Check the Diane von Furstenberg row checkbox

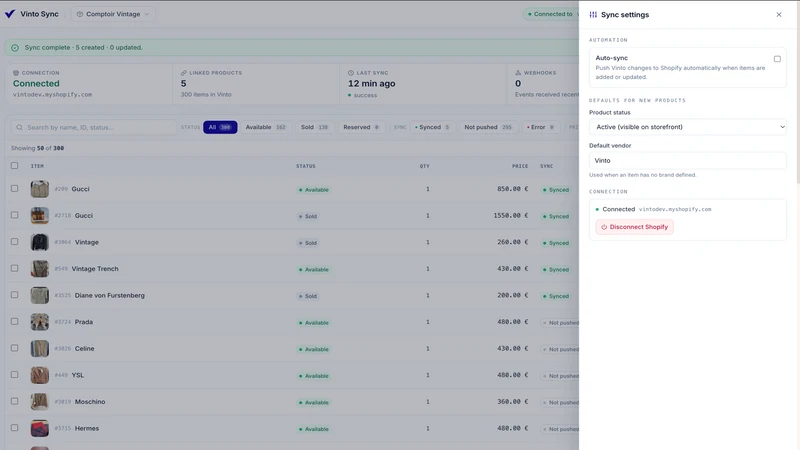pyautogui.click(x=14, y=294)
